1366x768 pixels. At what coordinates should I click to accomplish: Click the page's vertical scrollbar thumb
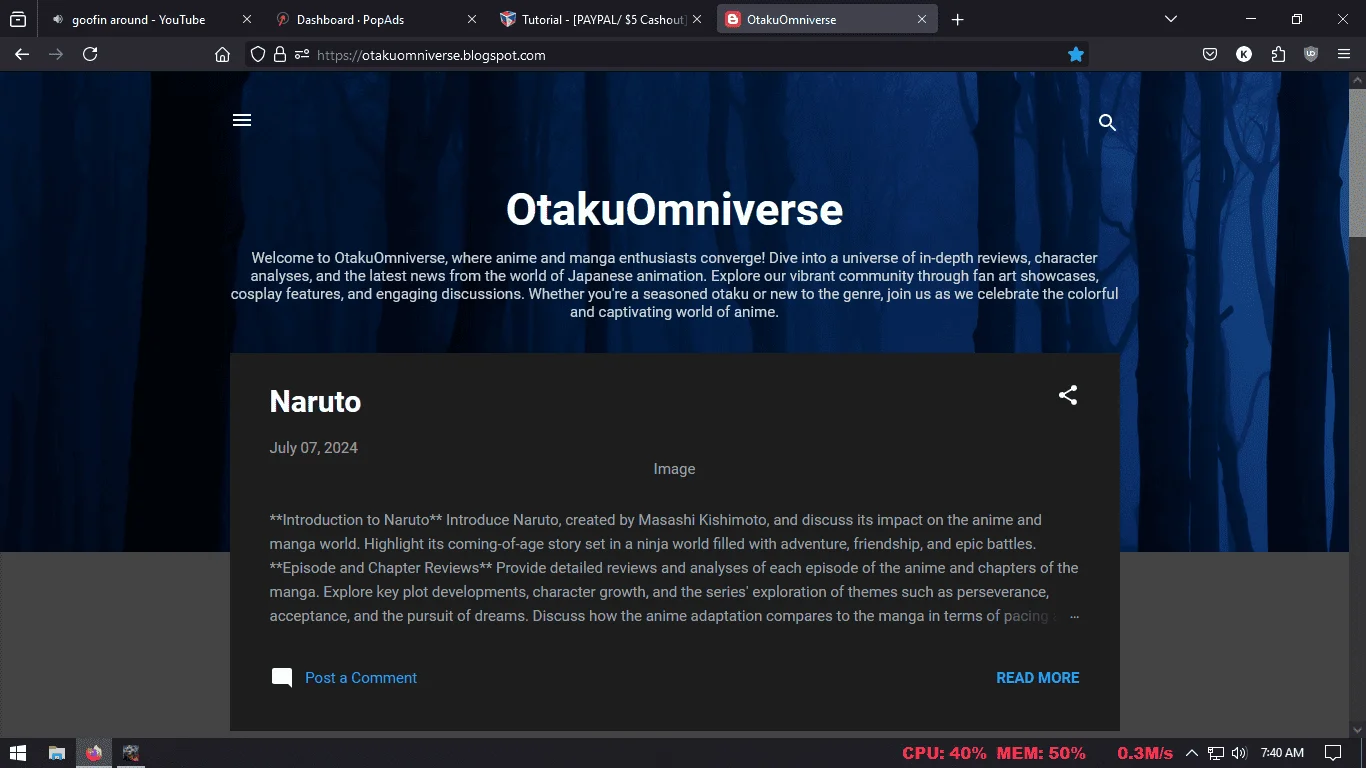pos(1357,163)
